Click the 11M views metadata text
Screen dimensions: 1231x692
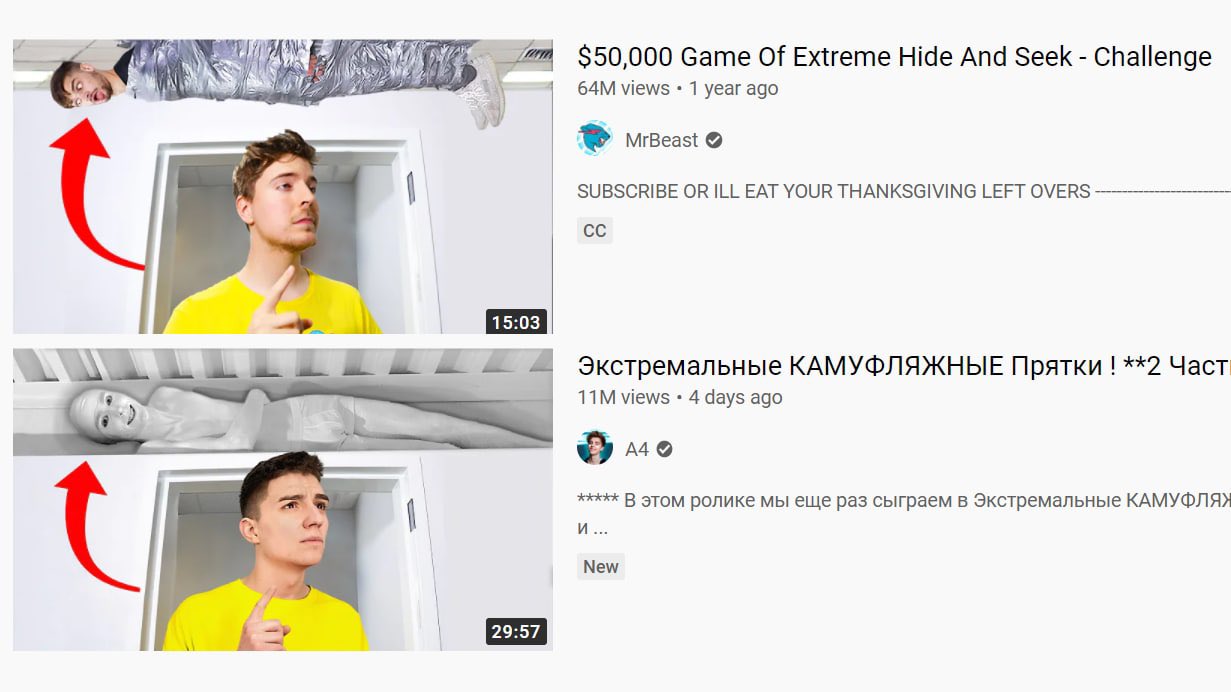coord(622,397)
